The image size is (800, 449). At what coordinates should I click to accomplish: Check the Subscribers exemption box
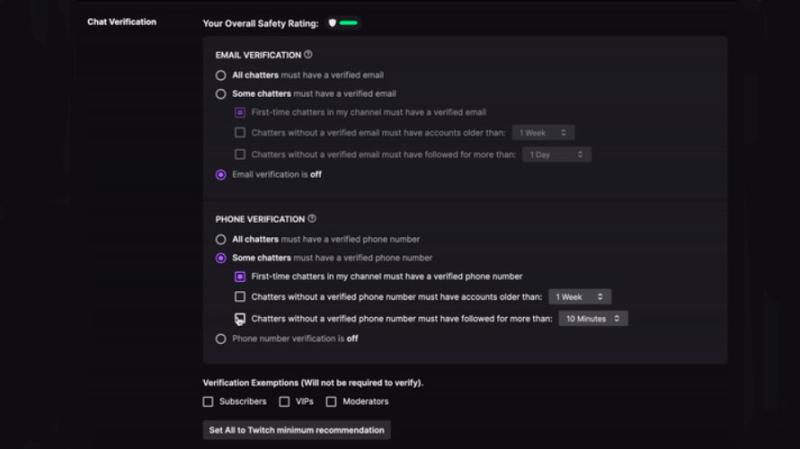pos(208,402)
